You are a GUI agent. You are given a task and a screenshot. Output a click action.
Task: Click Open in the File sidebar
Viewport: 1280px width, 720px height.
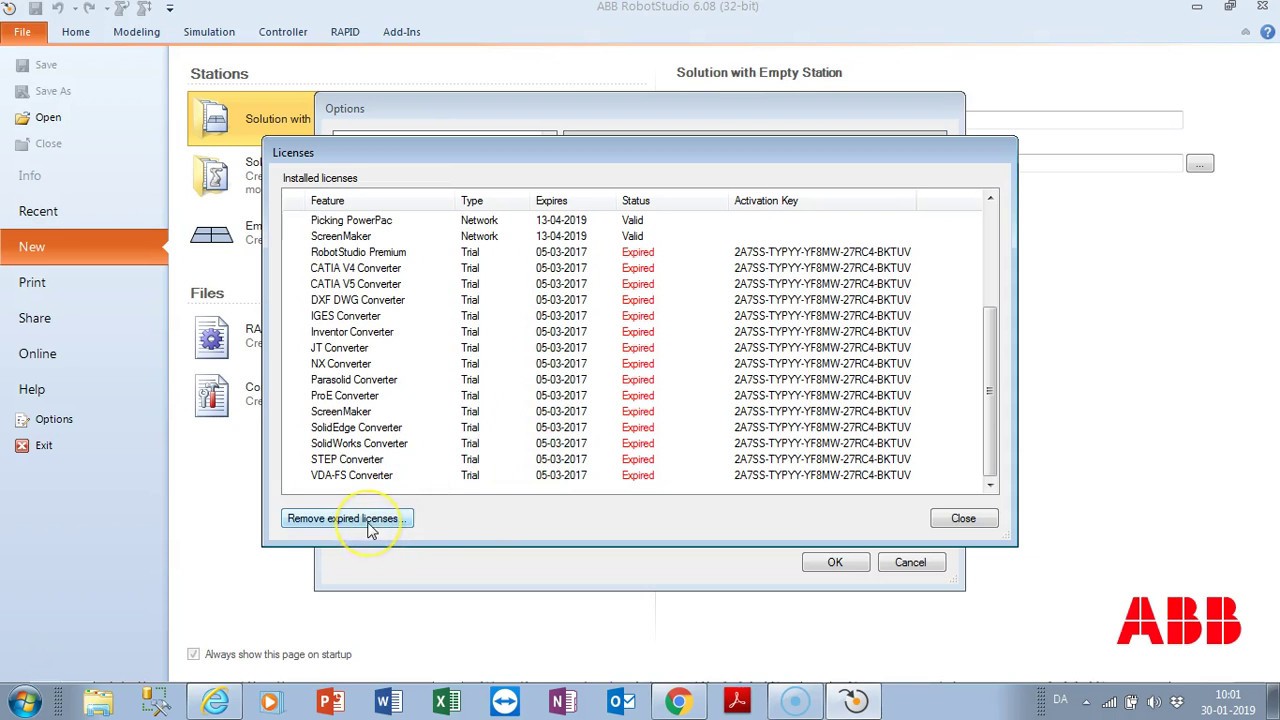click(x=39, y=117)
